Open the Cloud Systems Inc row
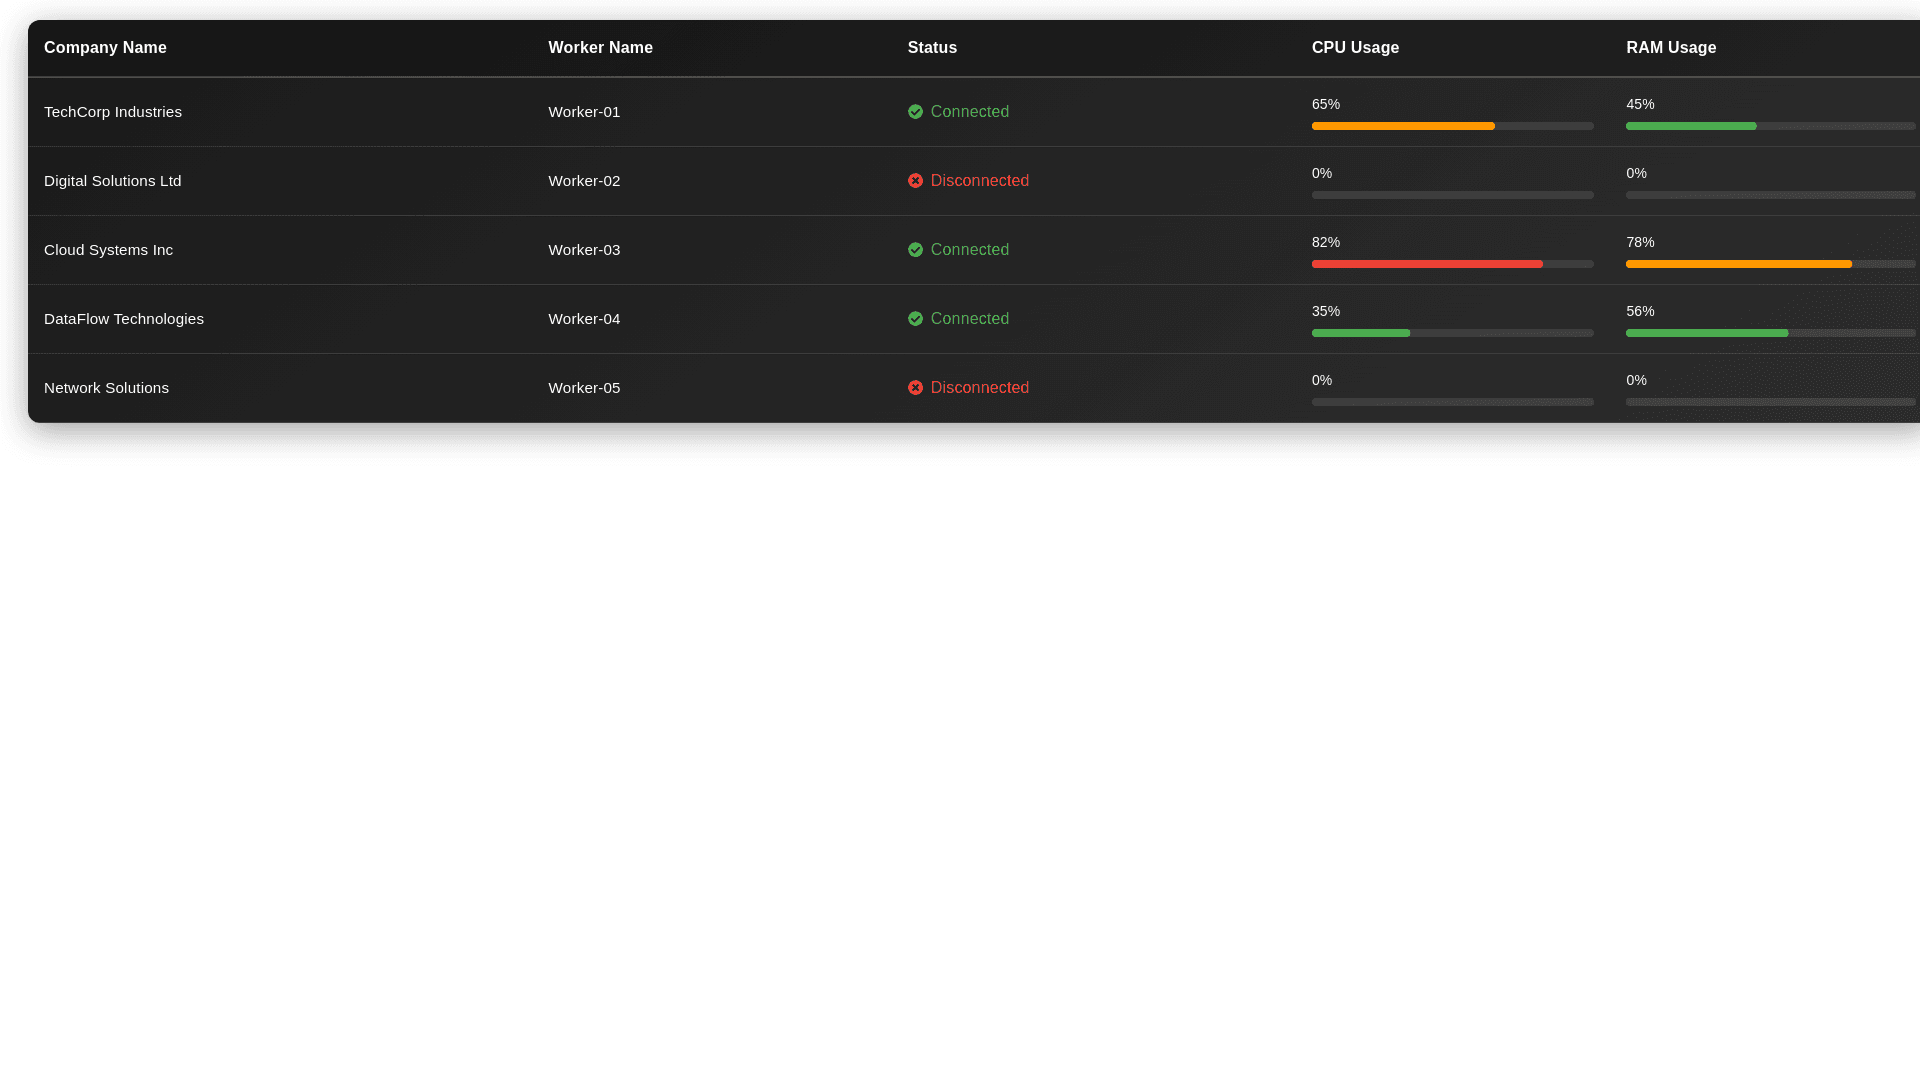Screen dimensions: 1920x1080 [x=108, y=250]
